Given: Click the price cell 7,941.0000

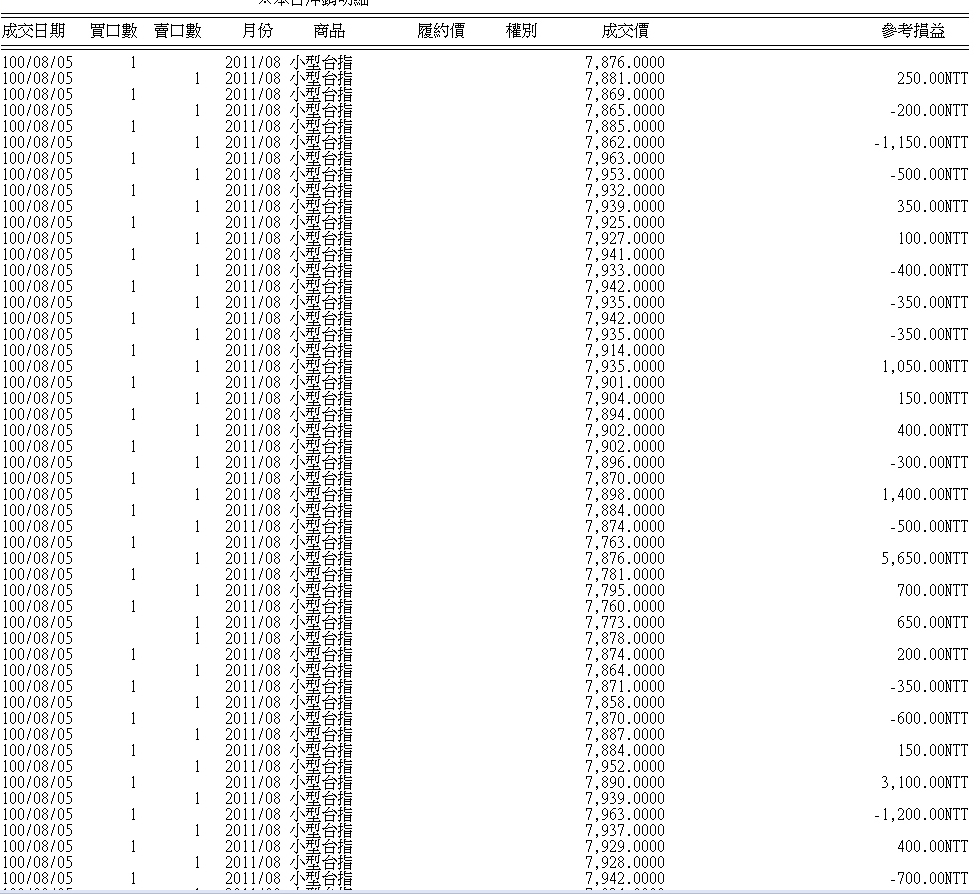Looking at the screenshot, I should 625,255.
